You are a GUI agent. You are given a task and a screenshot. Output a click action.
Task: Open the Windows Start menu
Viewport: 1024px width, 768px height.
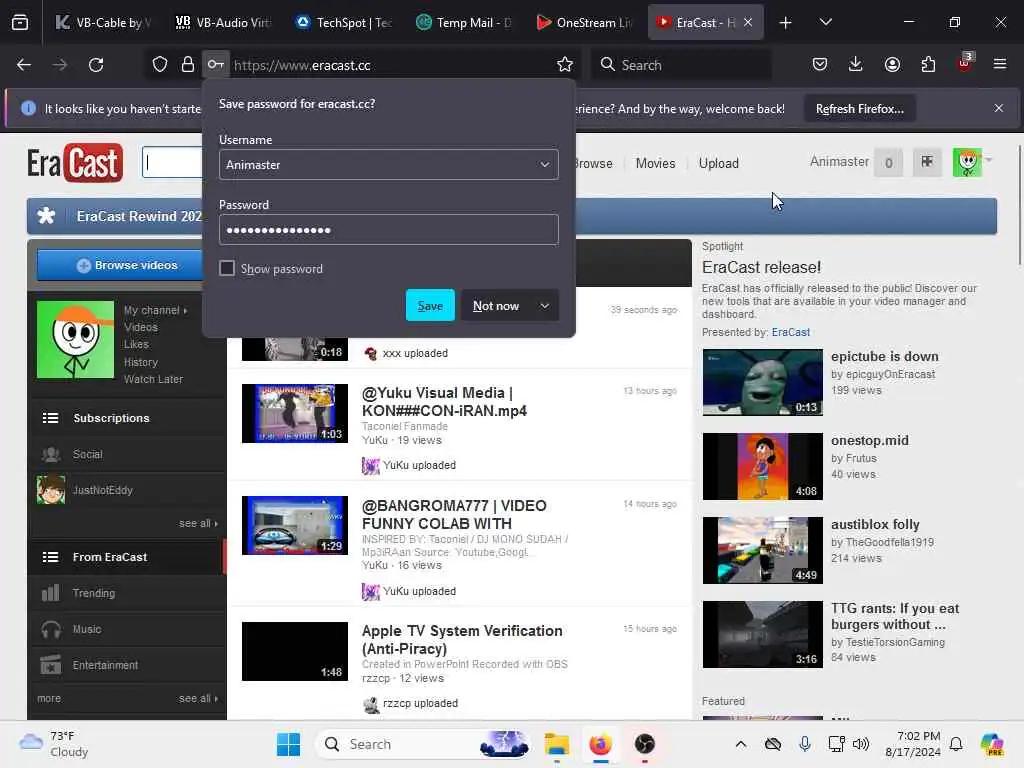click(x=288, y=744)
